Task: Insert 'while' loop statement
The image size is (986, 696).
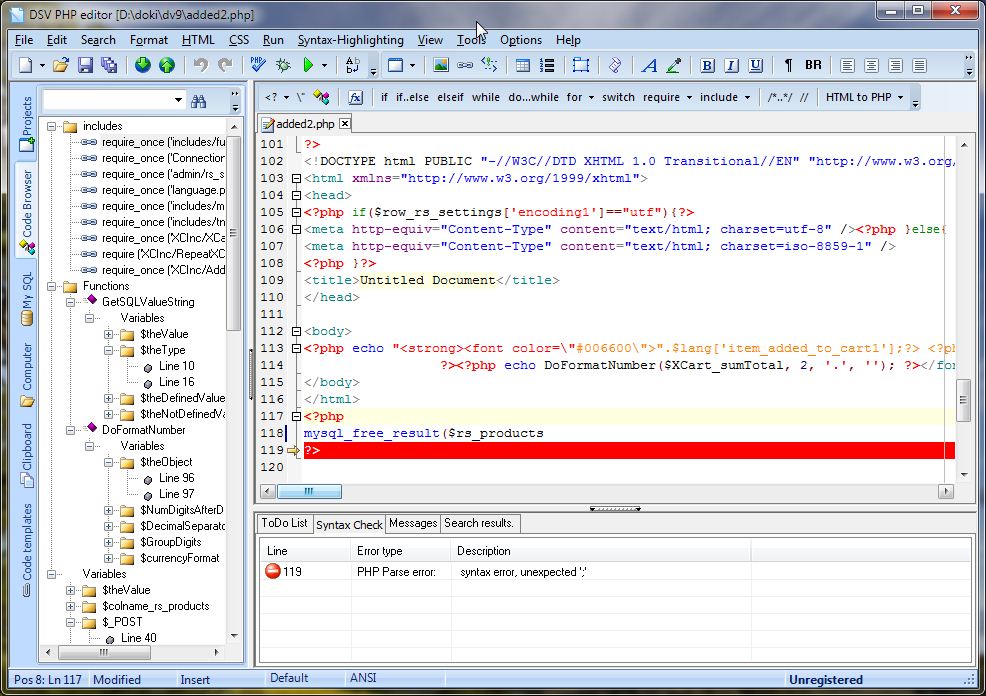Action: point(485,97)
